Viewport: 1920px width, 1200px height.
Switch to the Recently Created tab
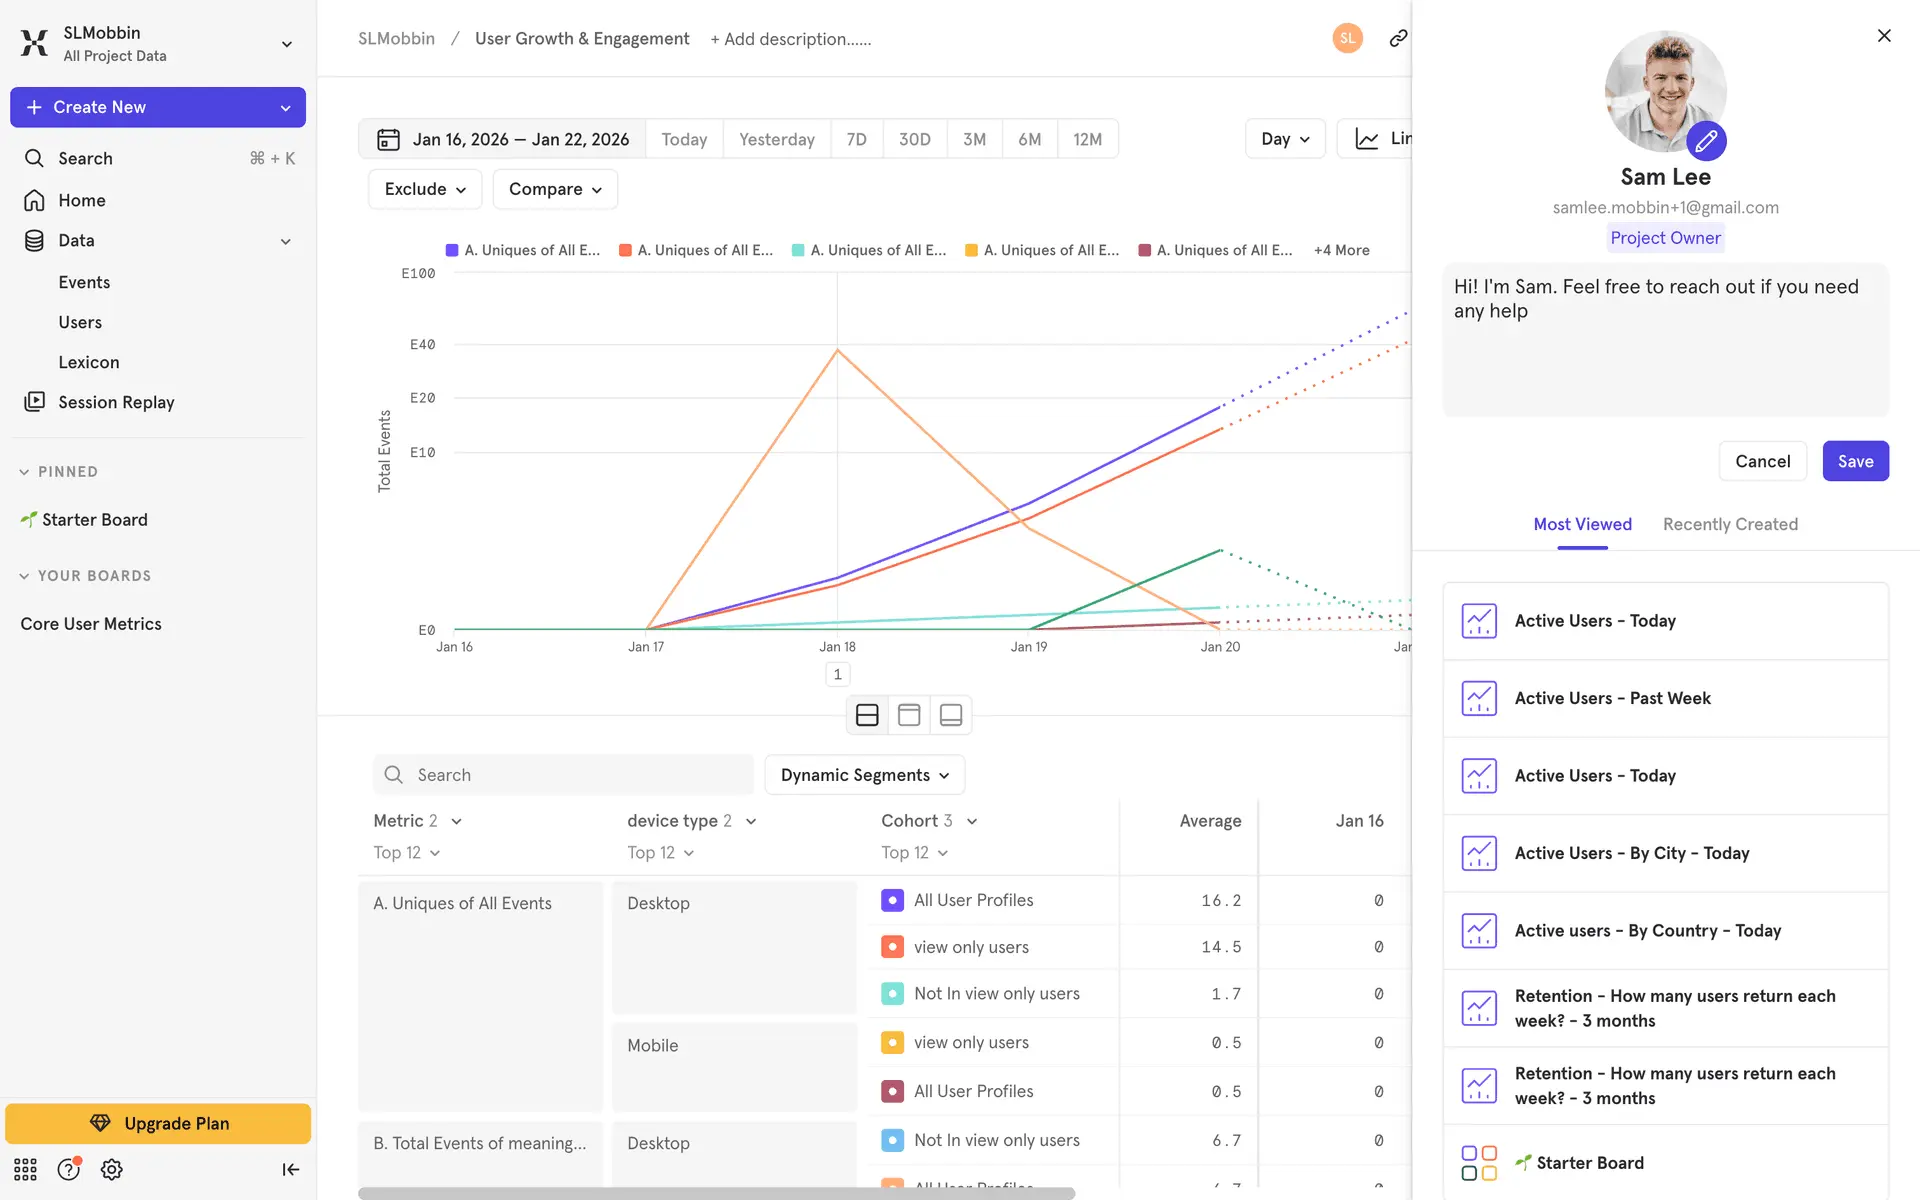pyautogui.click(x=1729, y=524)
